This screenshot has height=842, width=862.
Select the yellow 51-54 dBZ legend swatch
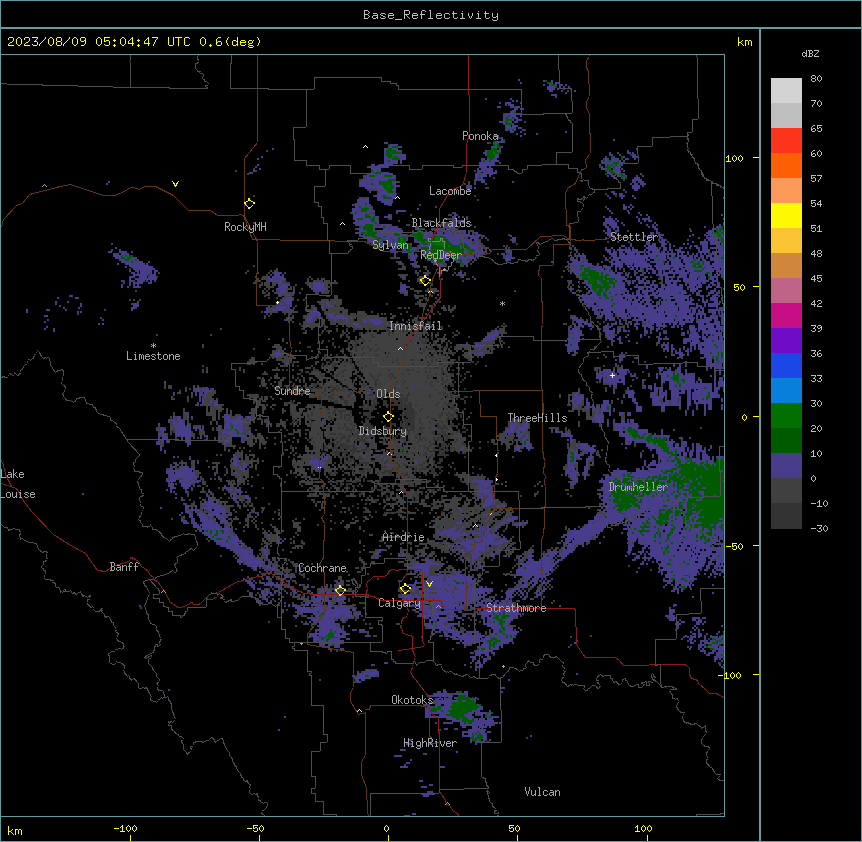786,216
